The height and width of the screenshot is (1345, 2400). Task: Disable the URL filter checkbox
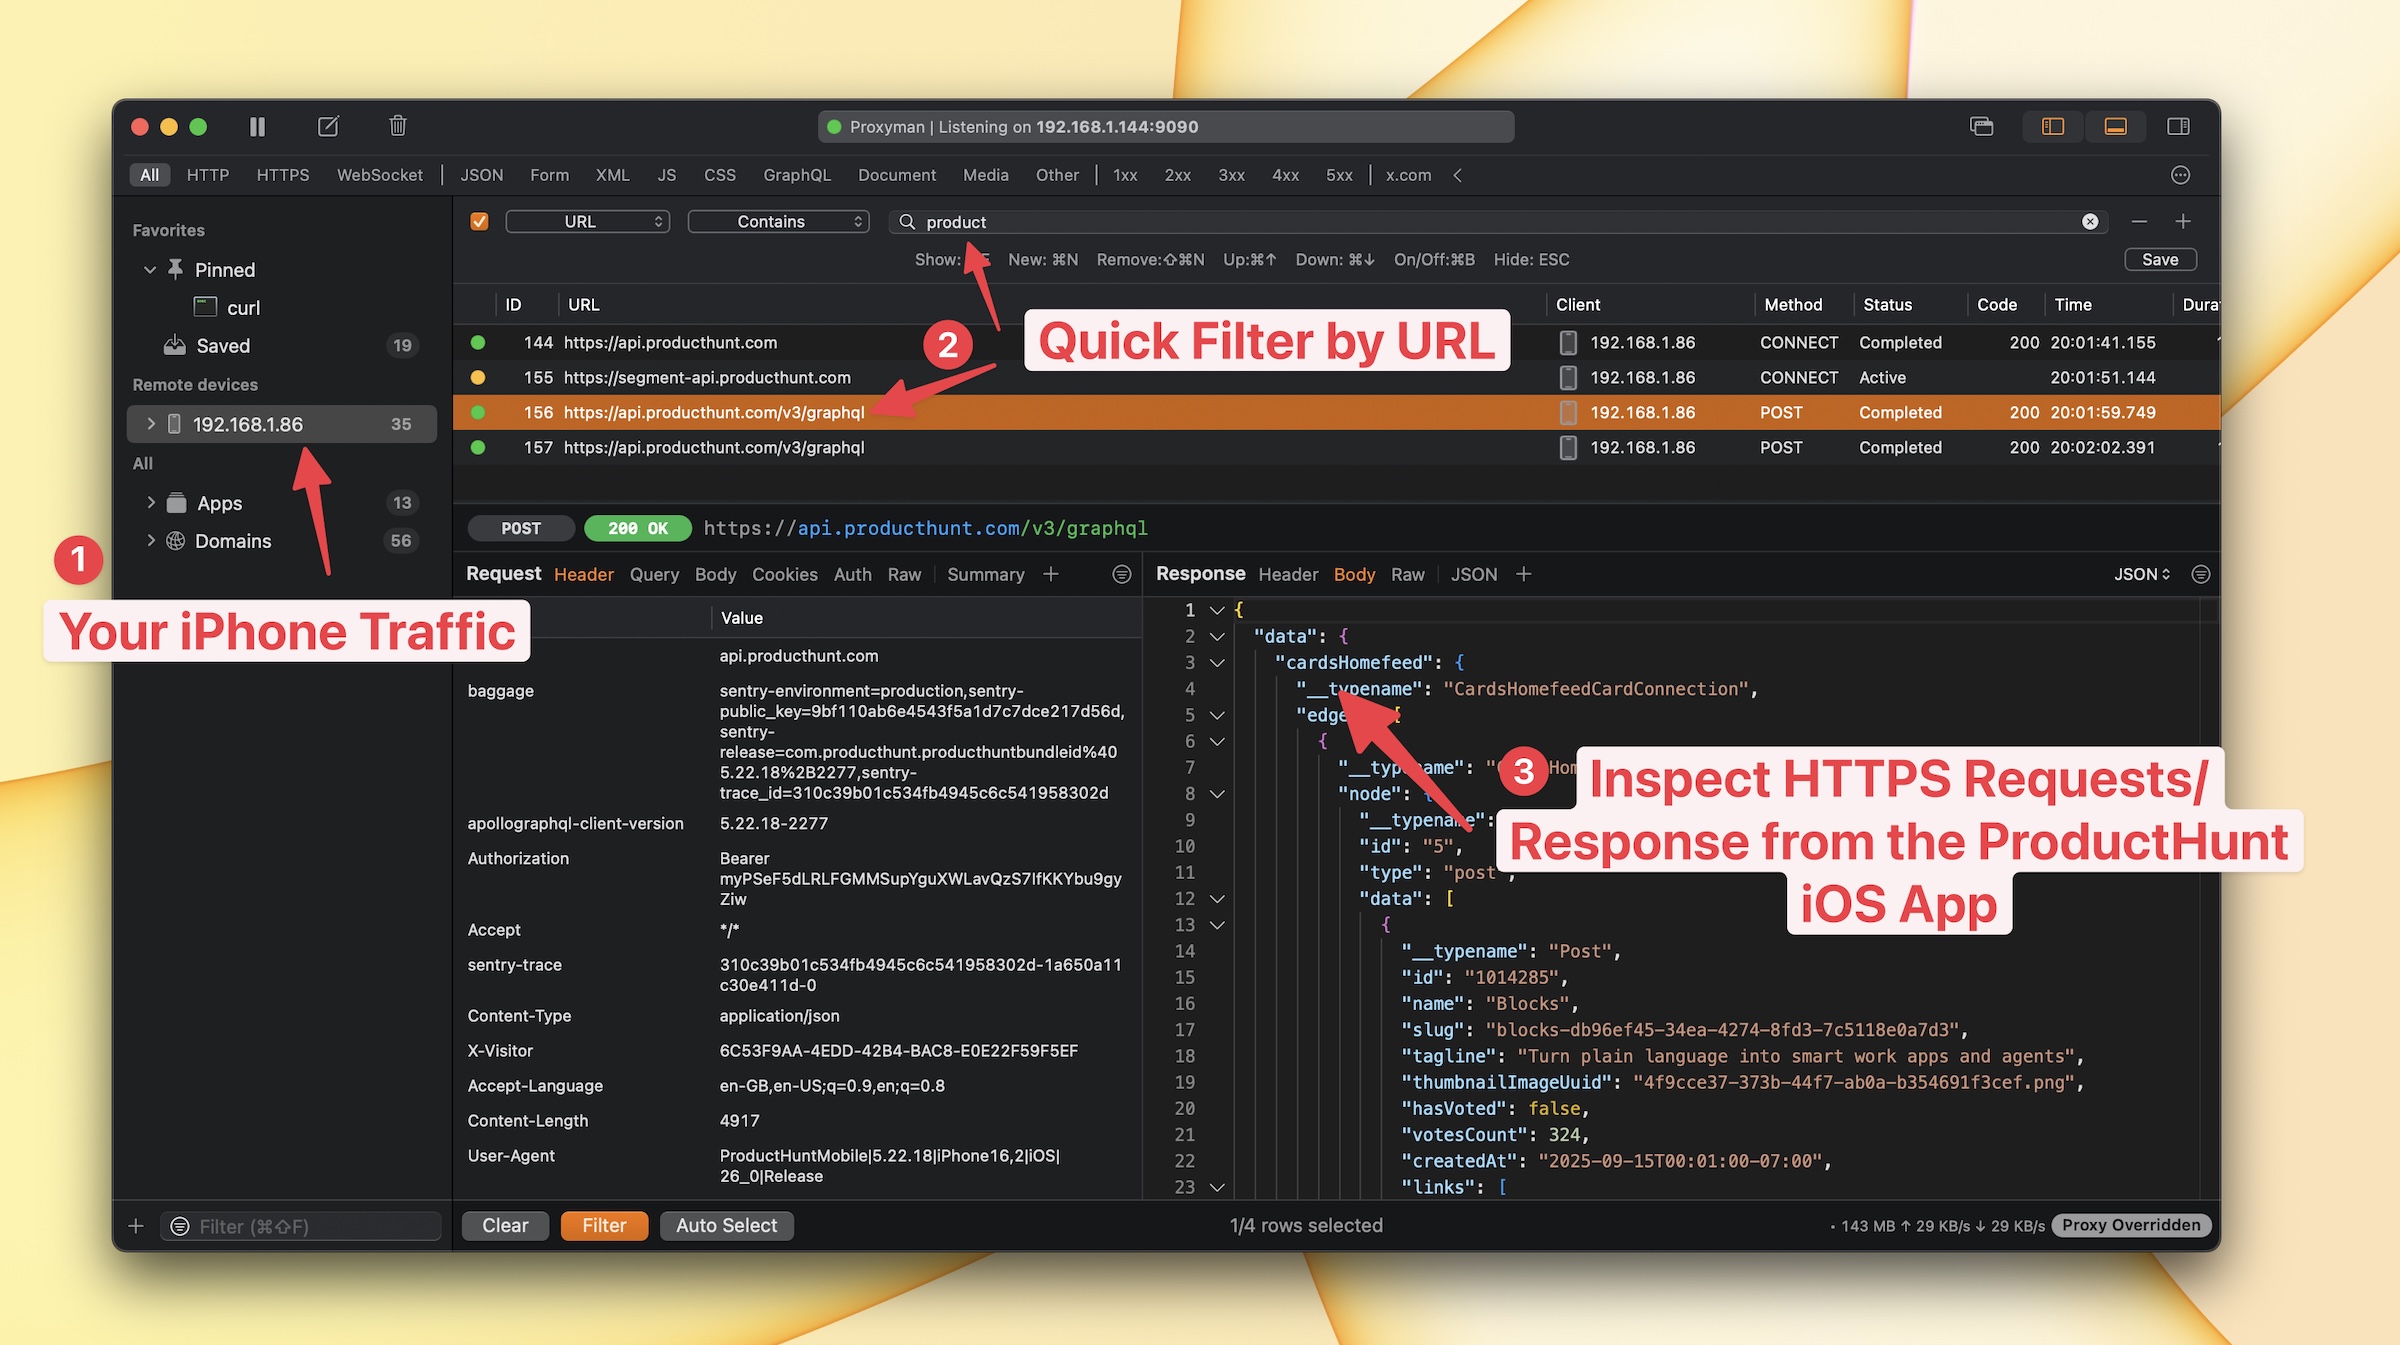pyautogui.click(x=479, y=221)
